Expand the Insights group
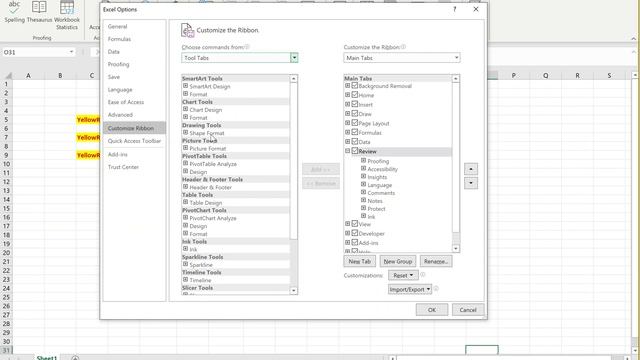The image size is (640, 360). click(363, 177)
